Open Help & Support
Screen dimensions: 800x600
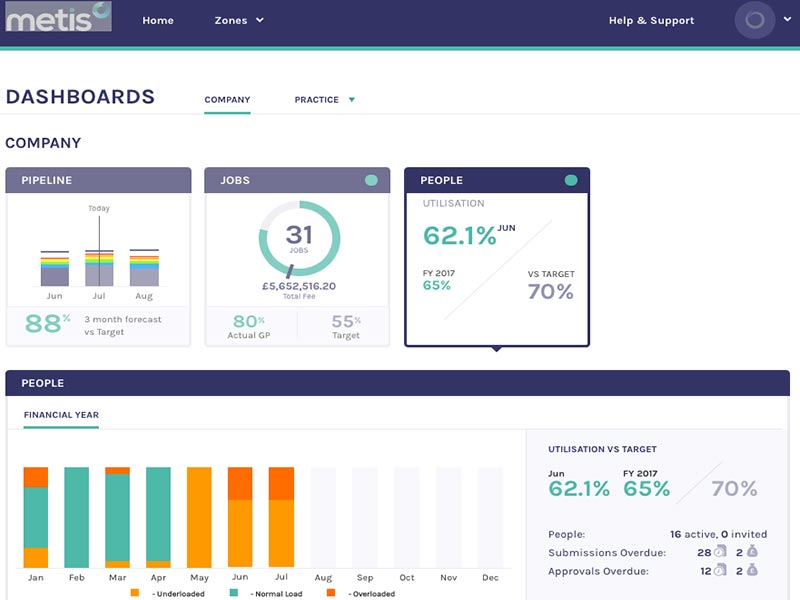point(651,19)
